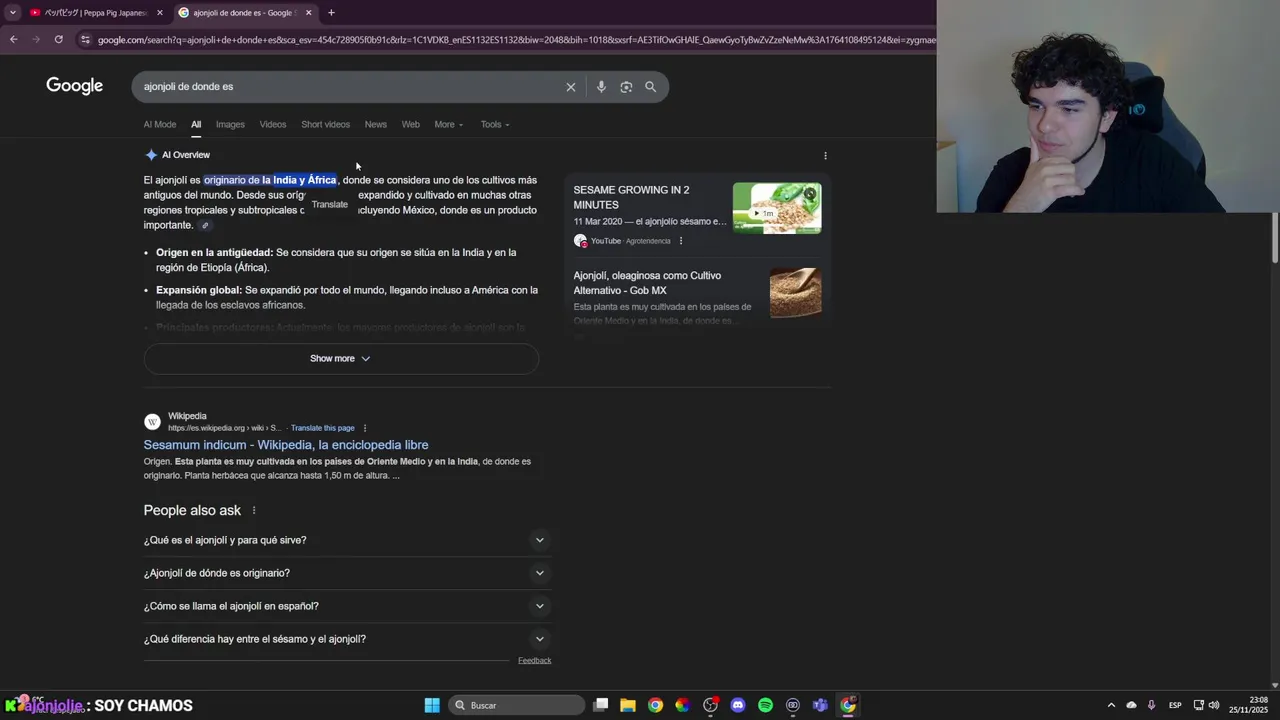Image resolution: width=1280 pixels, height=720 pixels.
Task: Click the 'AI Overview' heading label
Action: click(x=186, y=156)
